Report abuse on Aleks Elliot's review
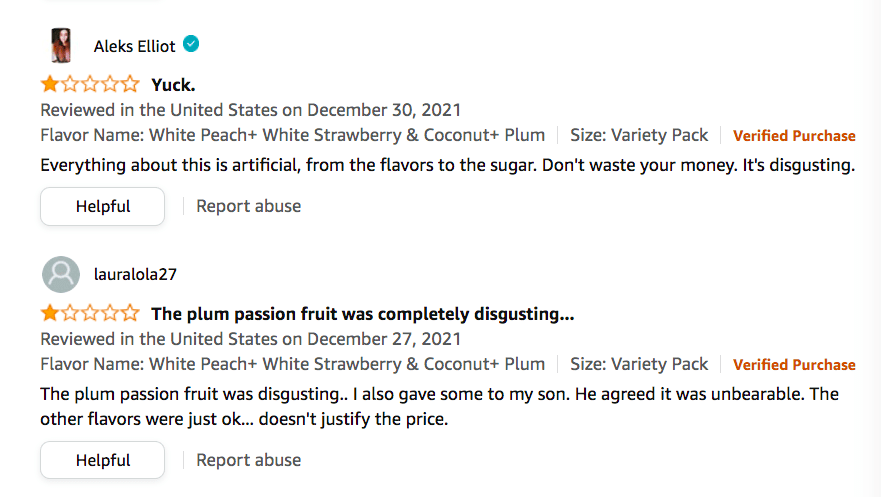Image resolution: width=881 pixels, height=497 pixels. [x=248, y=206]
